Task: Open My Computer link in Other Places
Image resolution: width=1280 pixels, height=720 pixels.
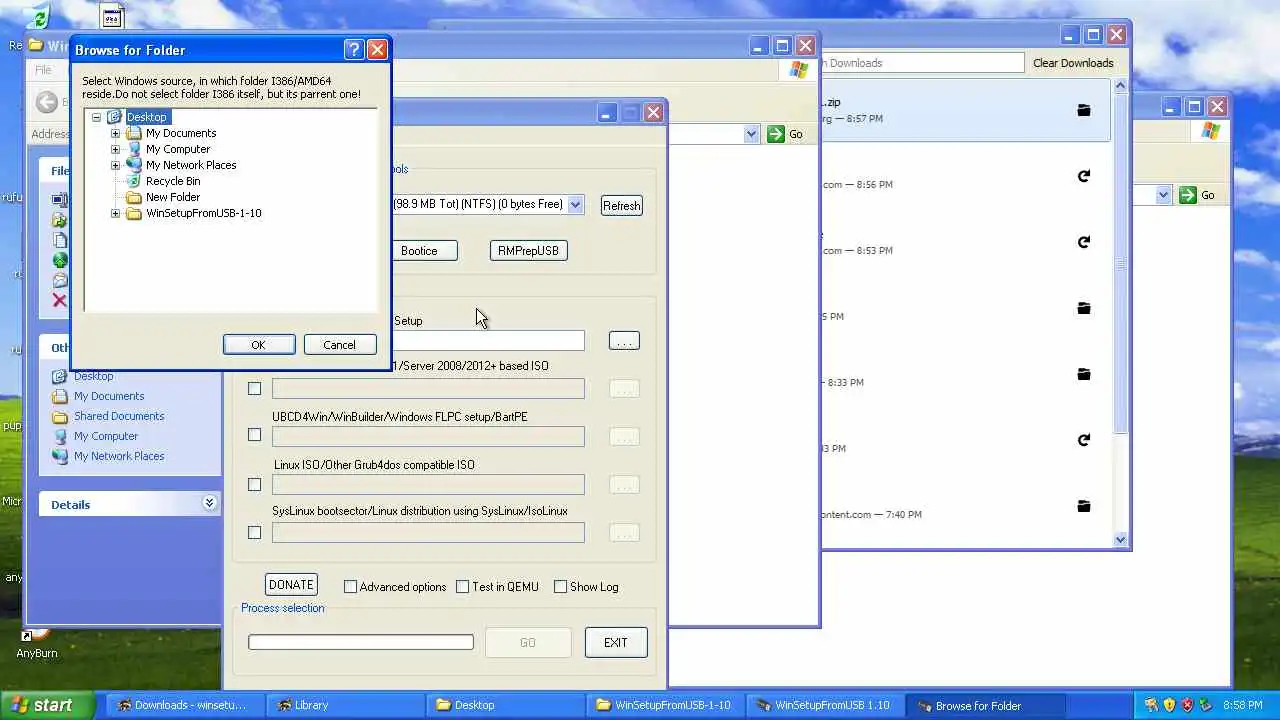Action: coord(106,436)
